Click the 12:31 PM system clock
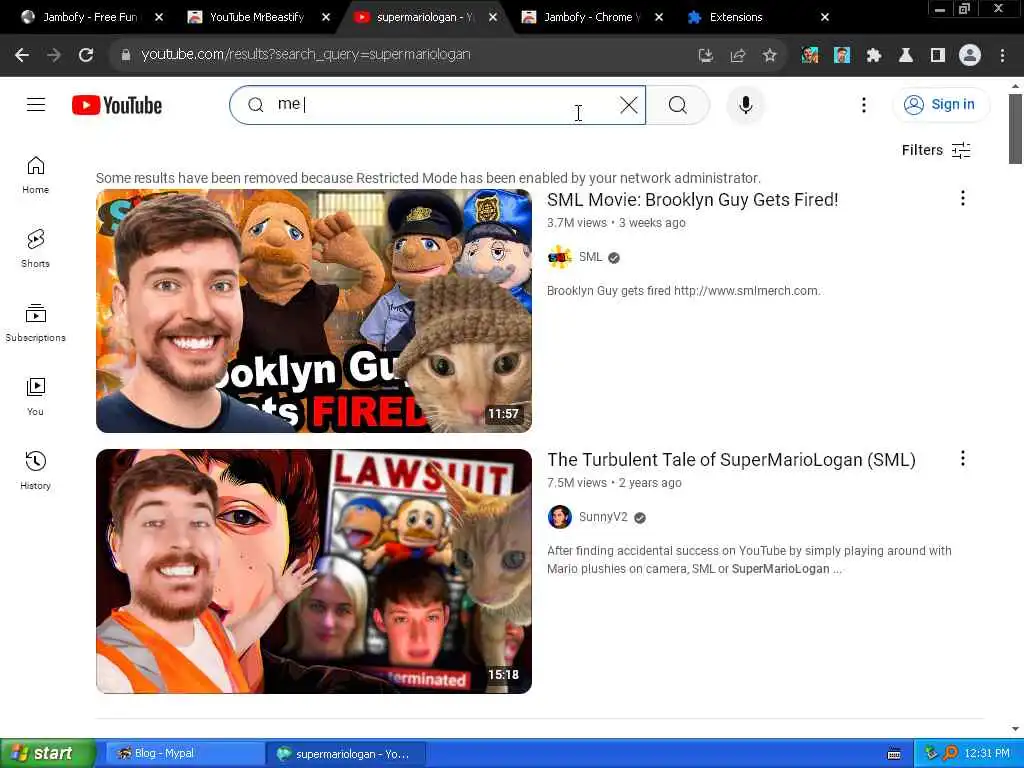 coord(987,753)
